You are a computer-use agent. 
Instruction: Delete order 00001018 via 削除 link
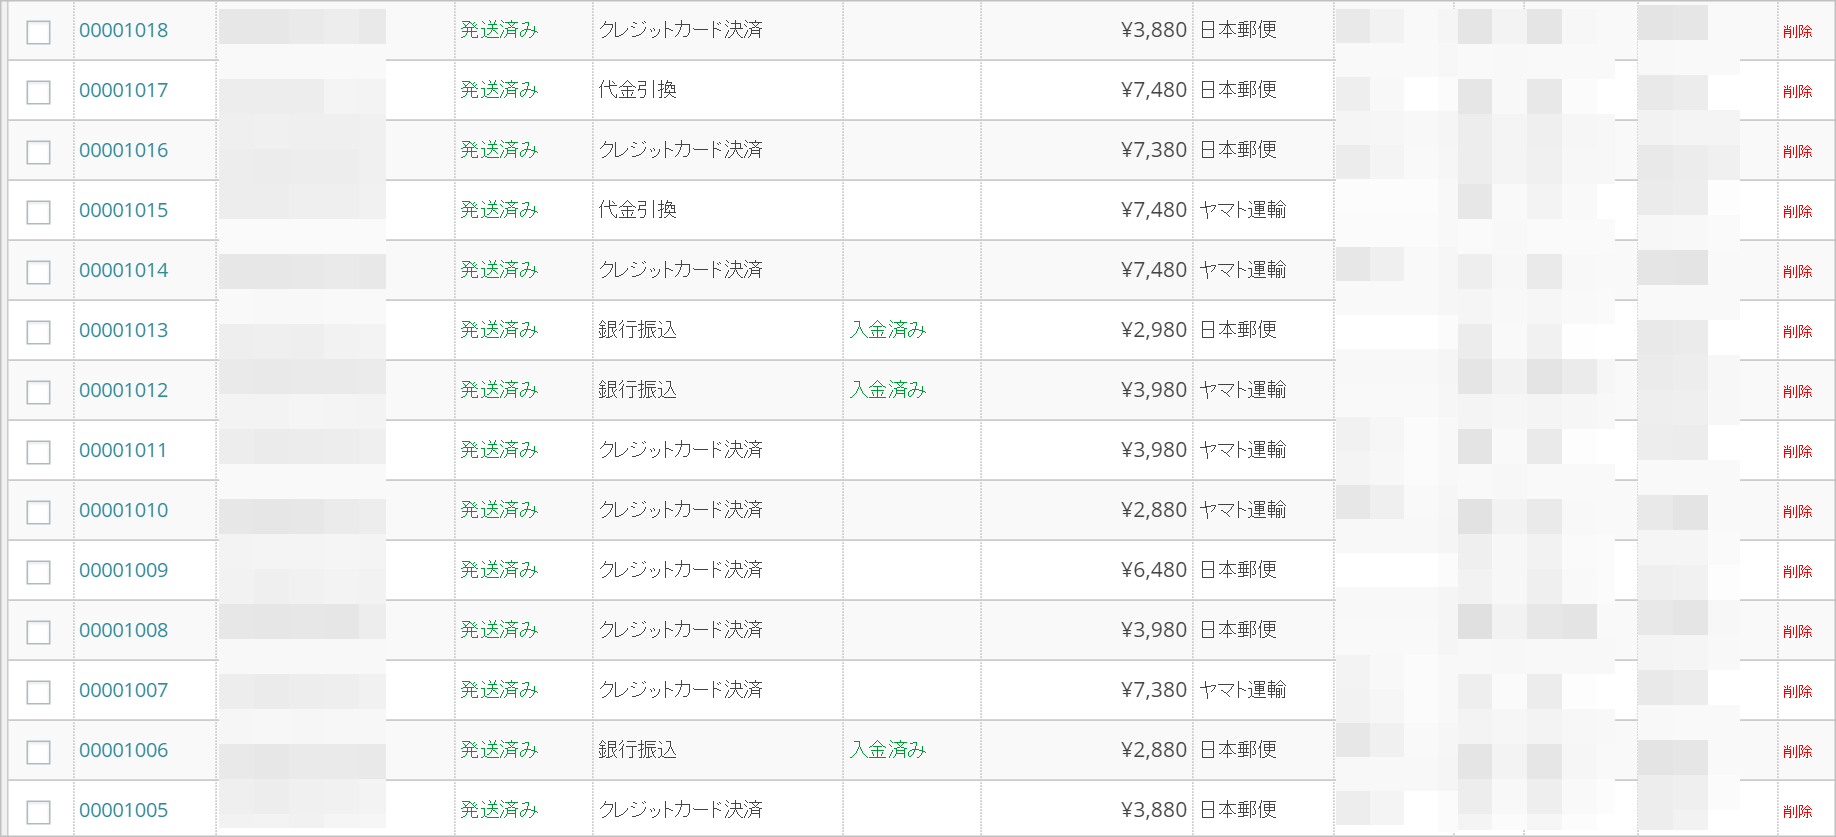click(1797, 31)
